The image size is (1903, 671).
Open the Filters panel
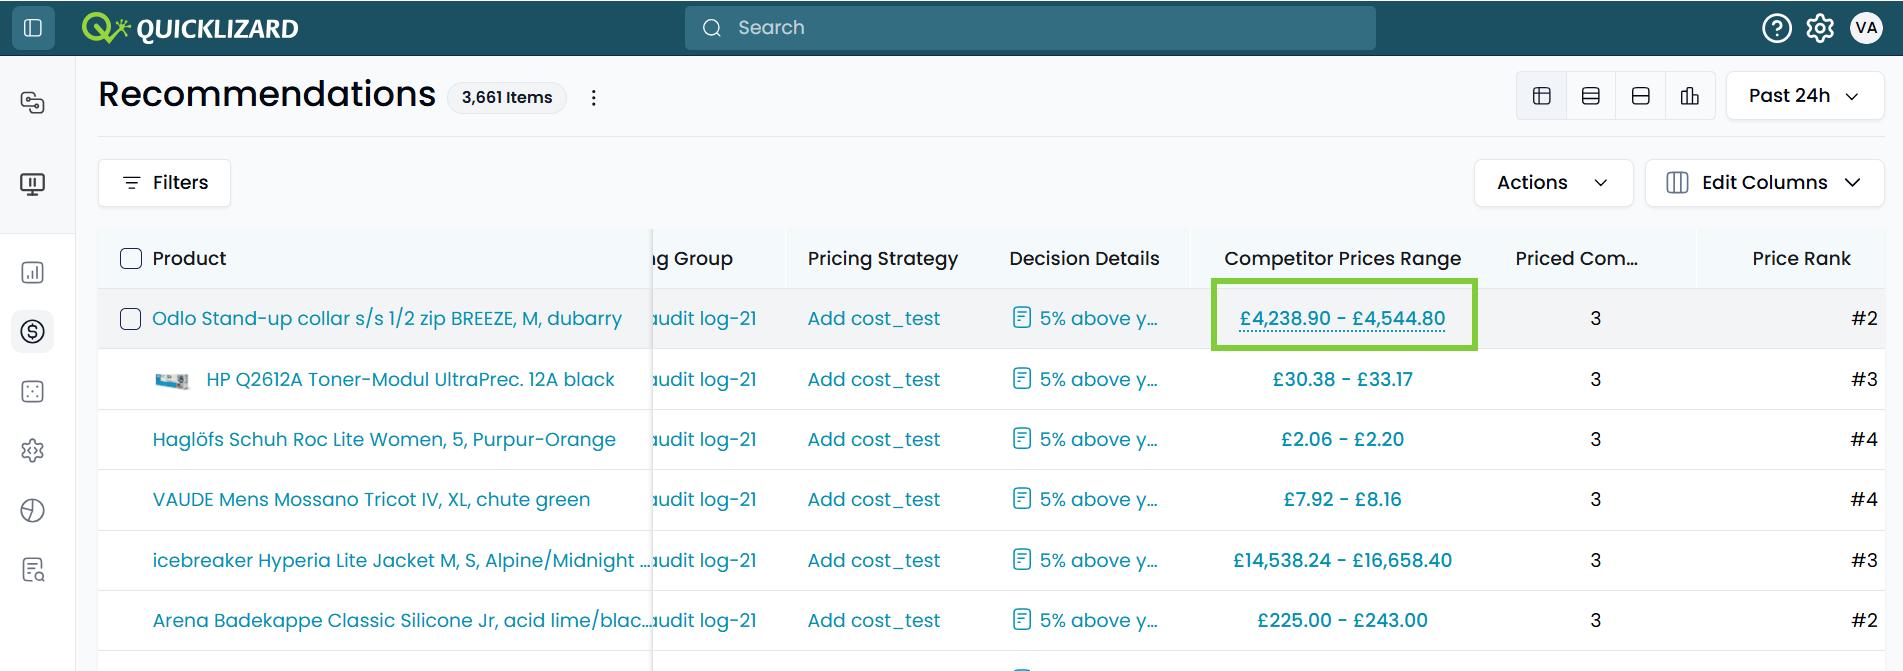[x=164, y=183]
